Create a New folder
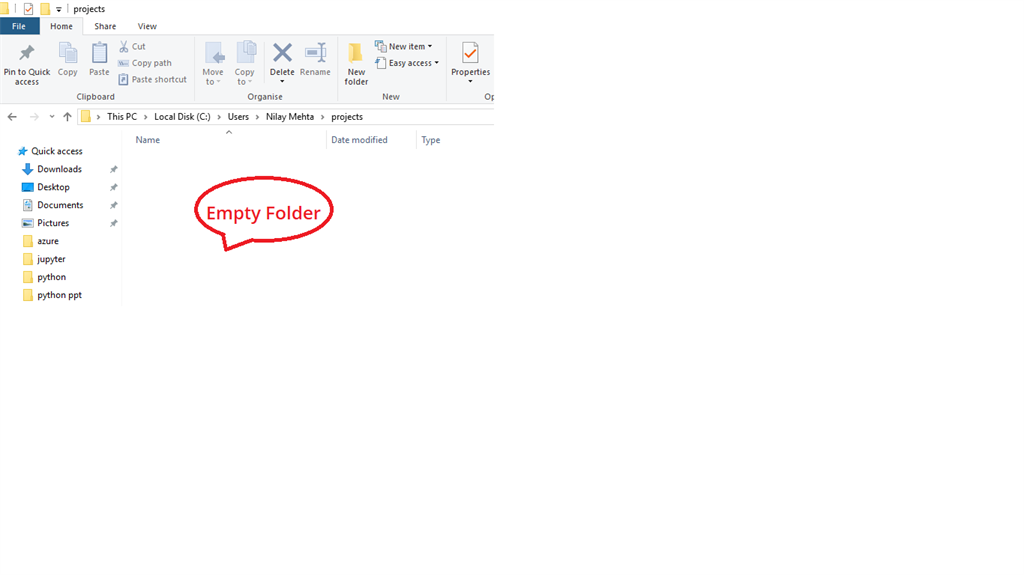This screenshot has height=575, width=1024. click(x=356, y=63)
